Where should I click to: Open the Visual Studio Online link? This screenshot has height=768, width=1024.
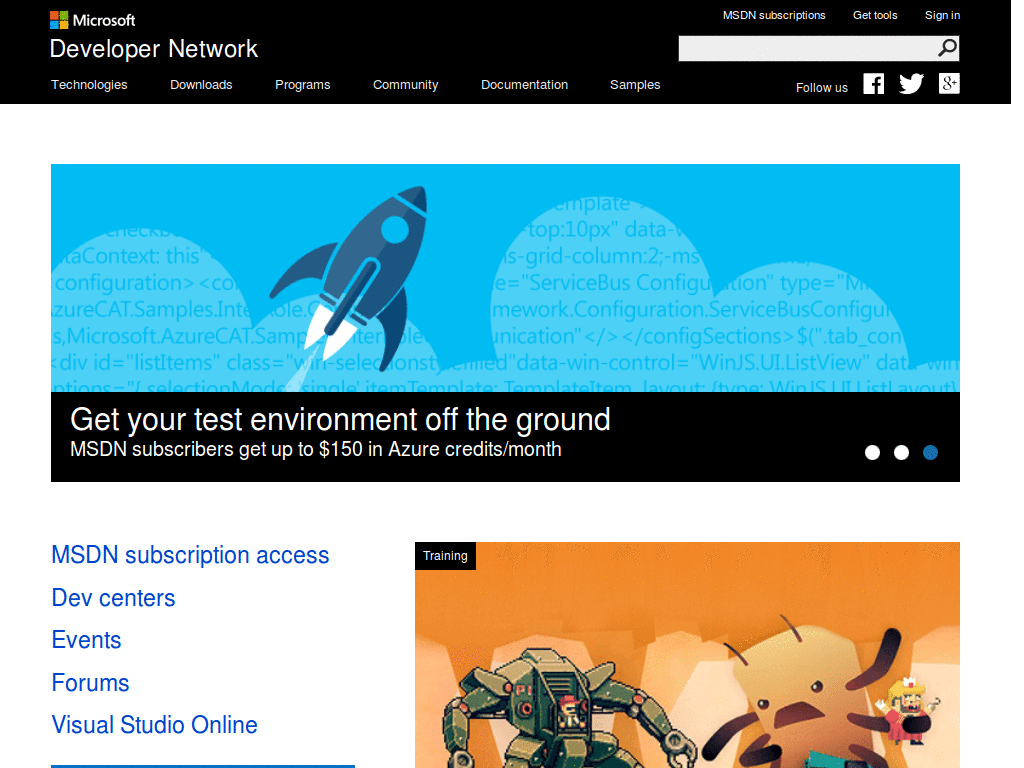point(154,725)
